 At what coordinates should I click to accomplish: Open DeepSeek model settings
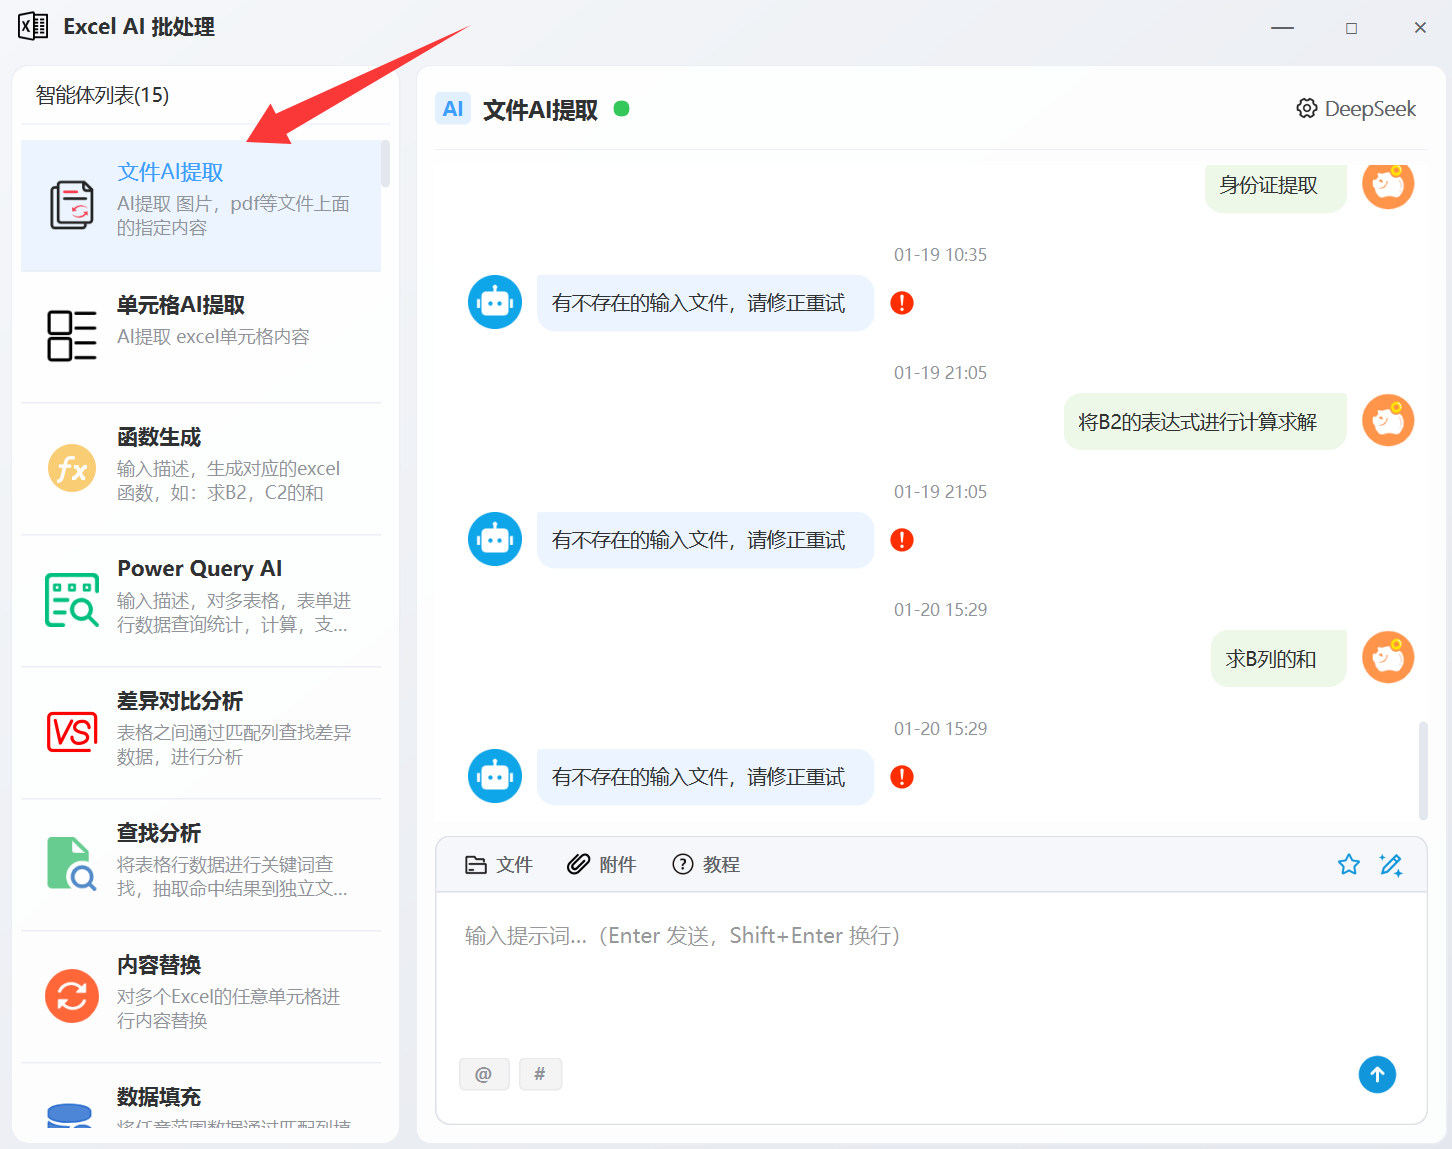1356,109
